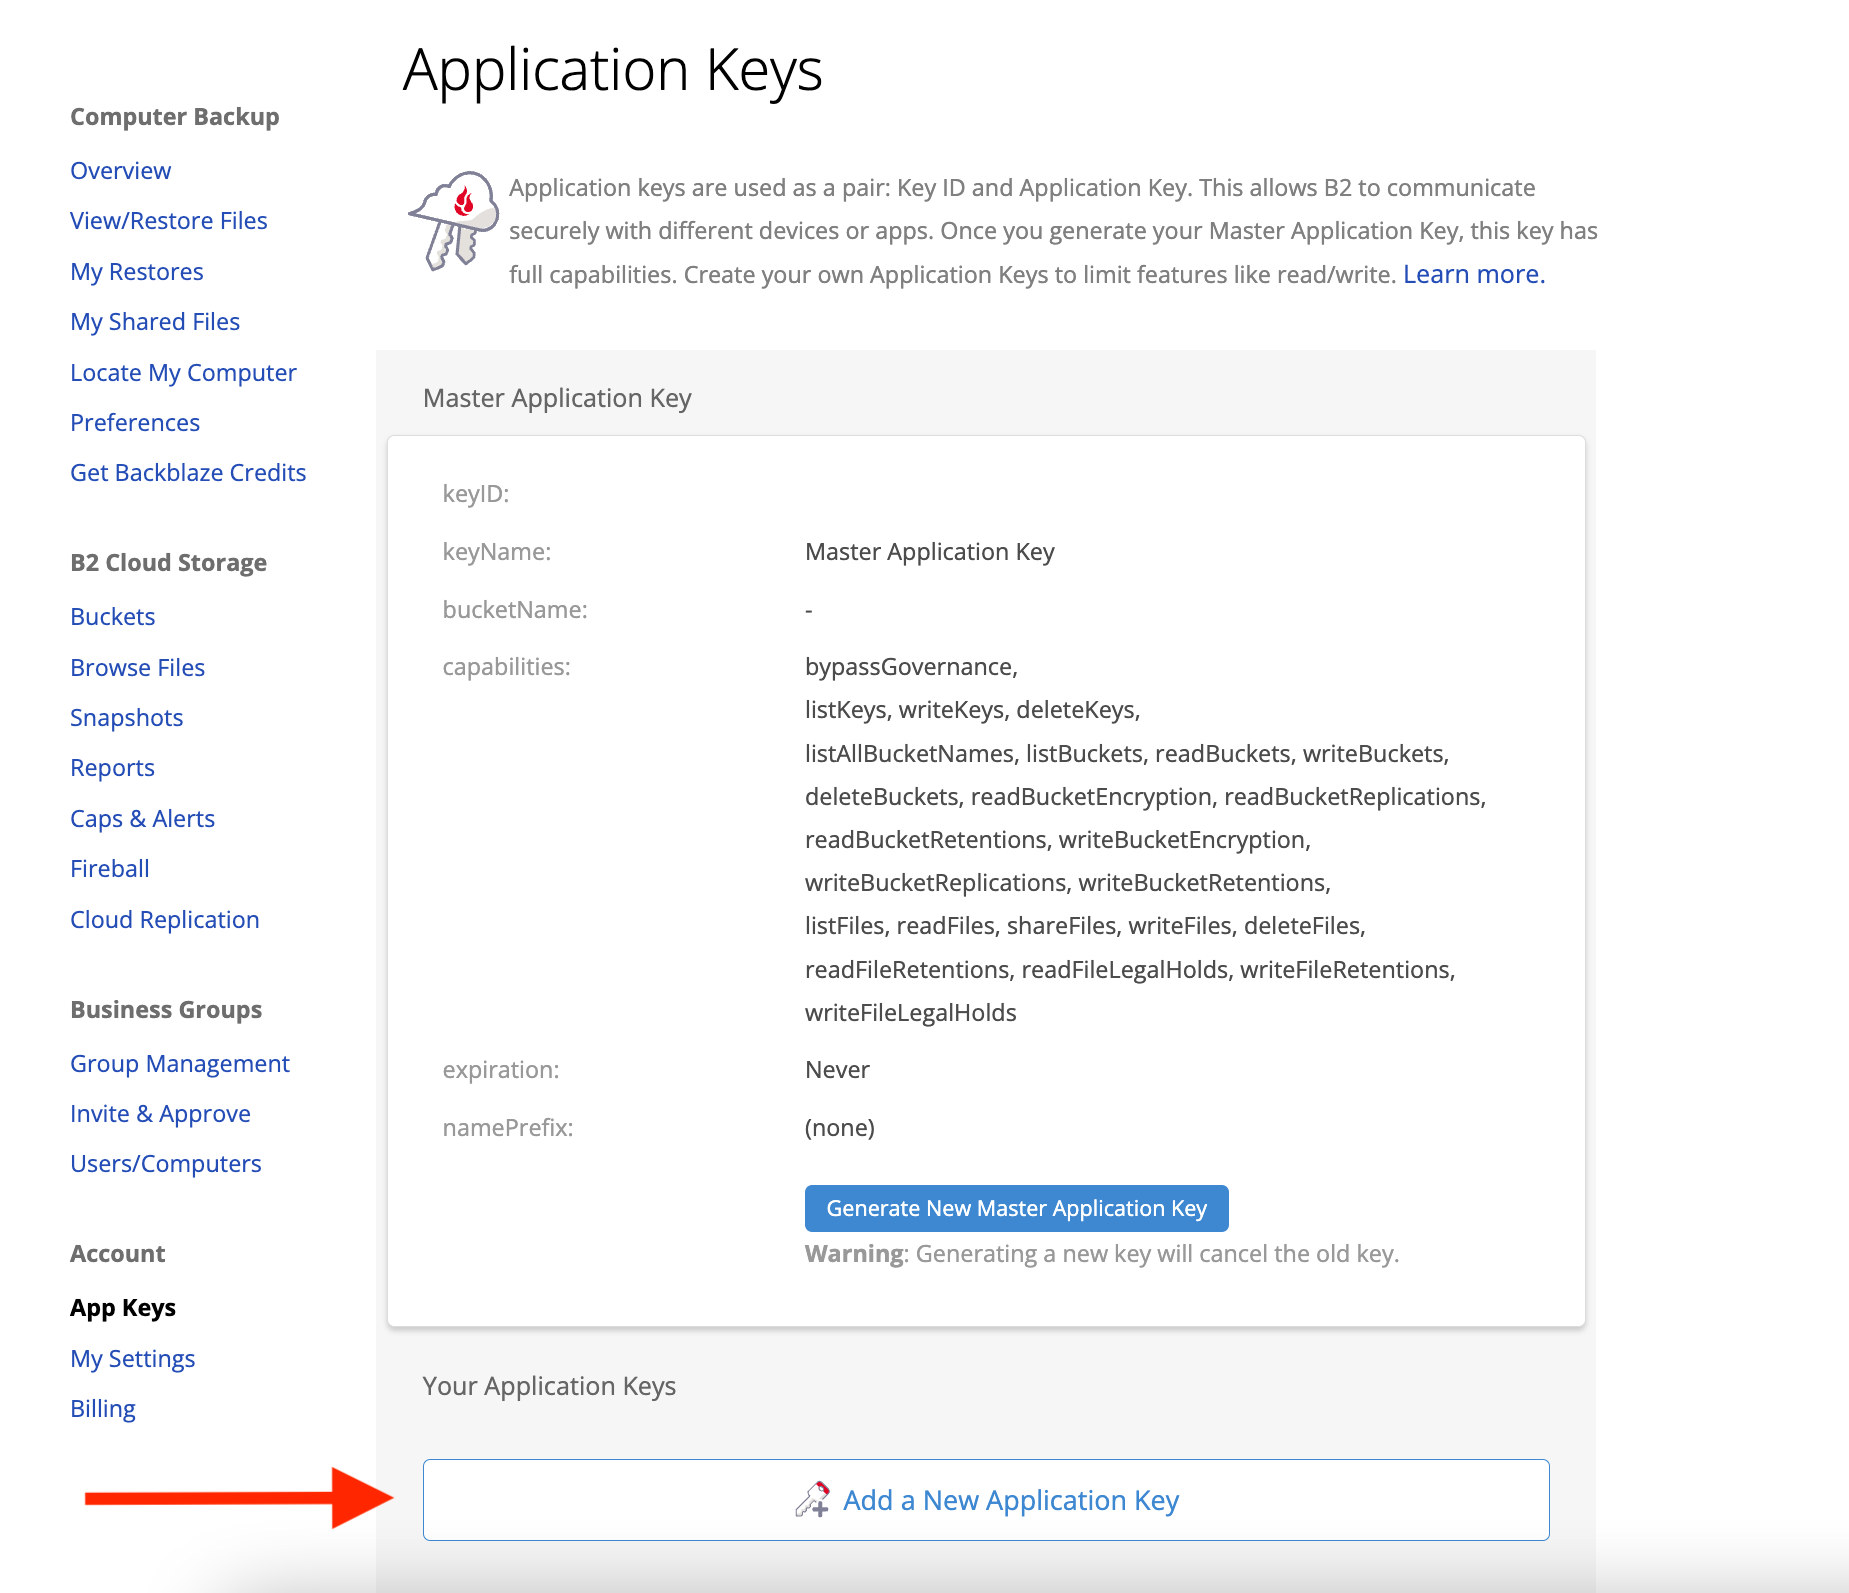
Task: Click the keyName value Master Application Key
Action: tap(930, 552)
